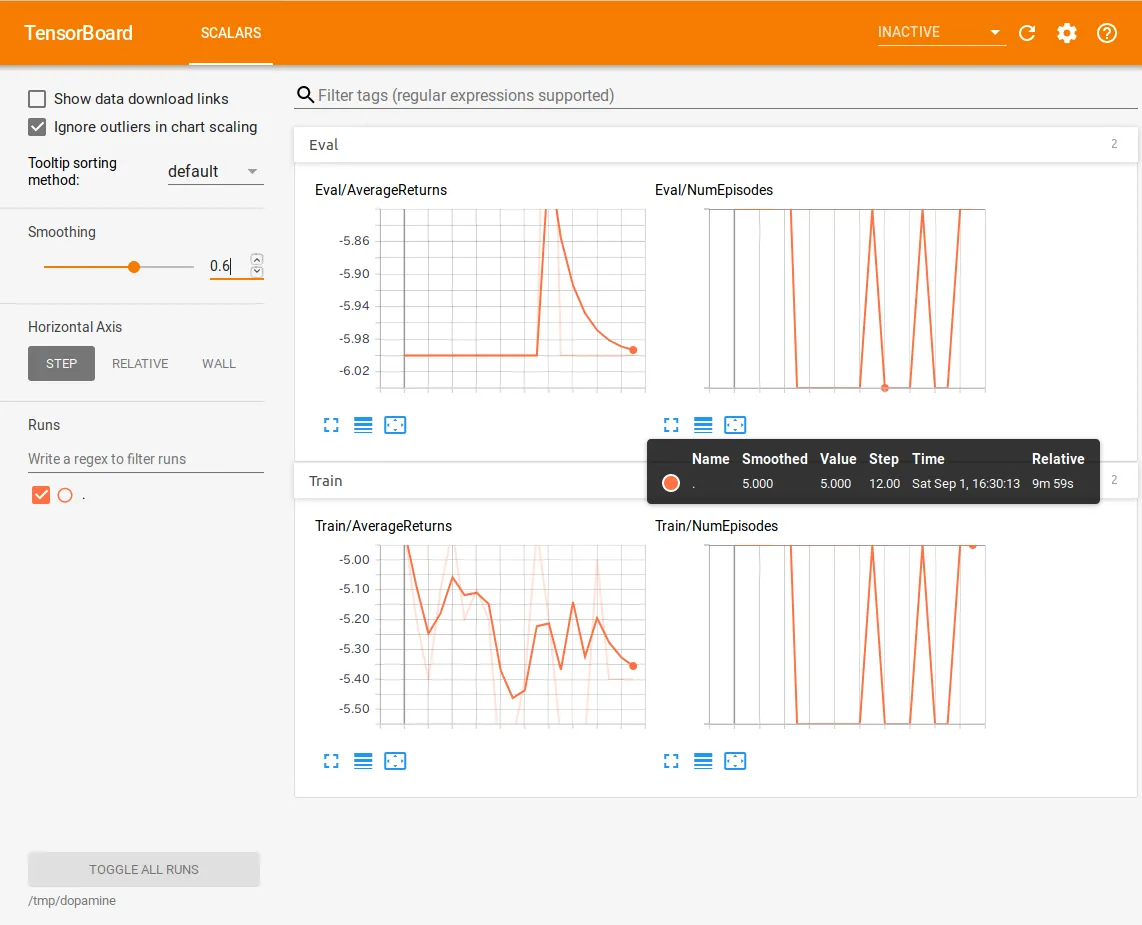Enable Show data download links checkbox
This screenshot has height=925, width=1142.
point(37,99)
